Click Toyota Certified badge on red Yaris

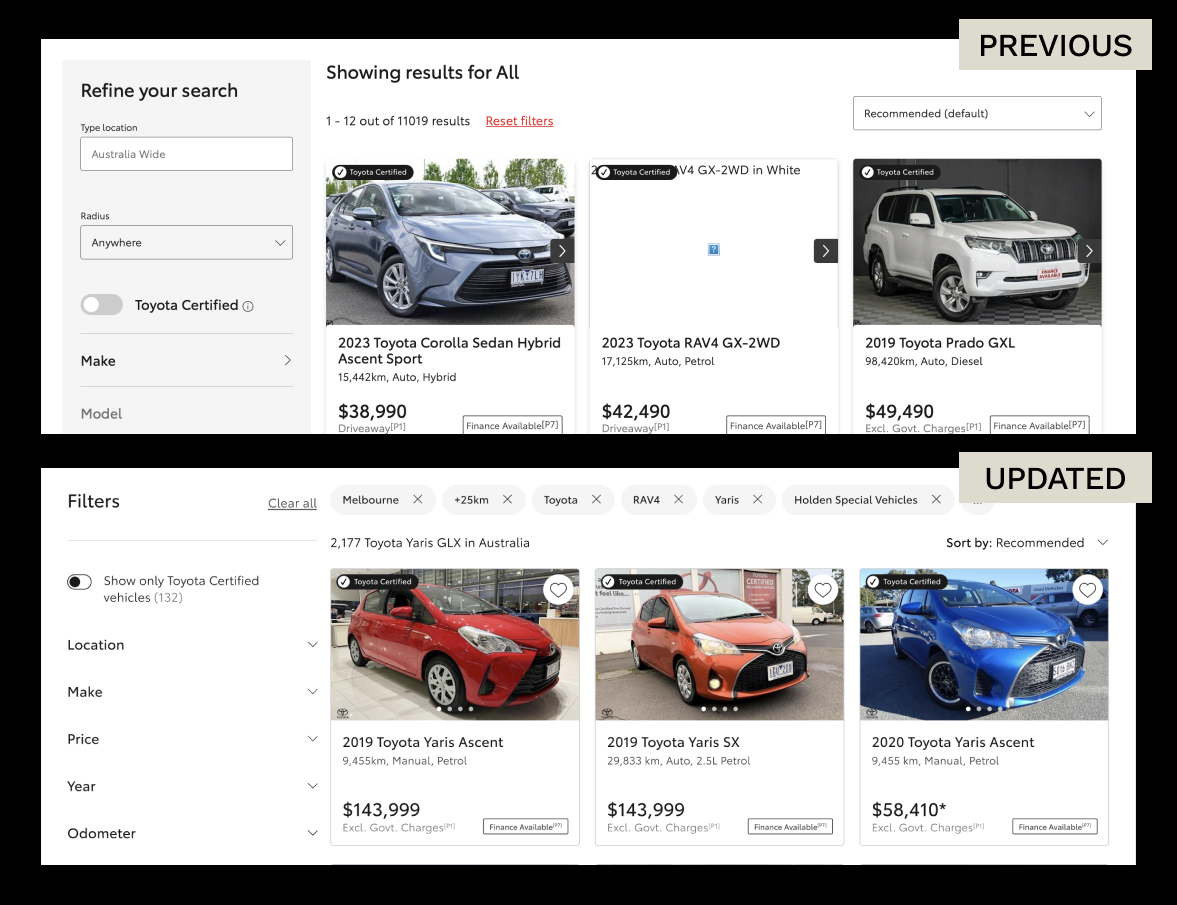pos(378,582)
